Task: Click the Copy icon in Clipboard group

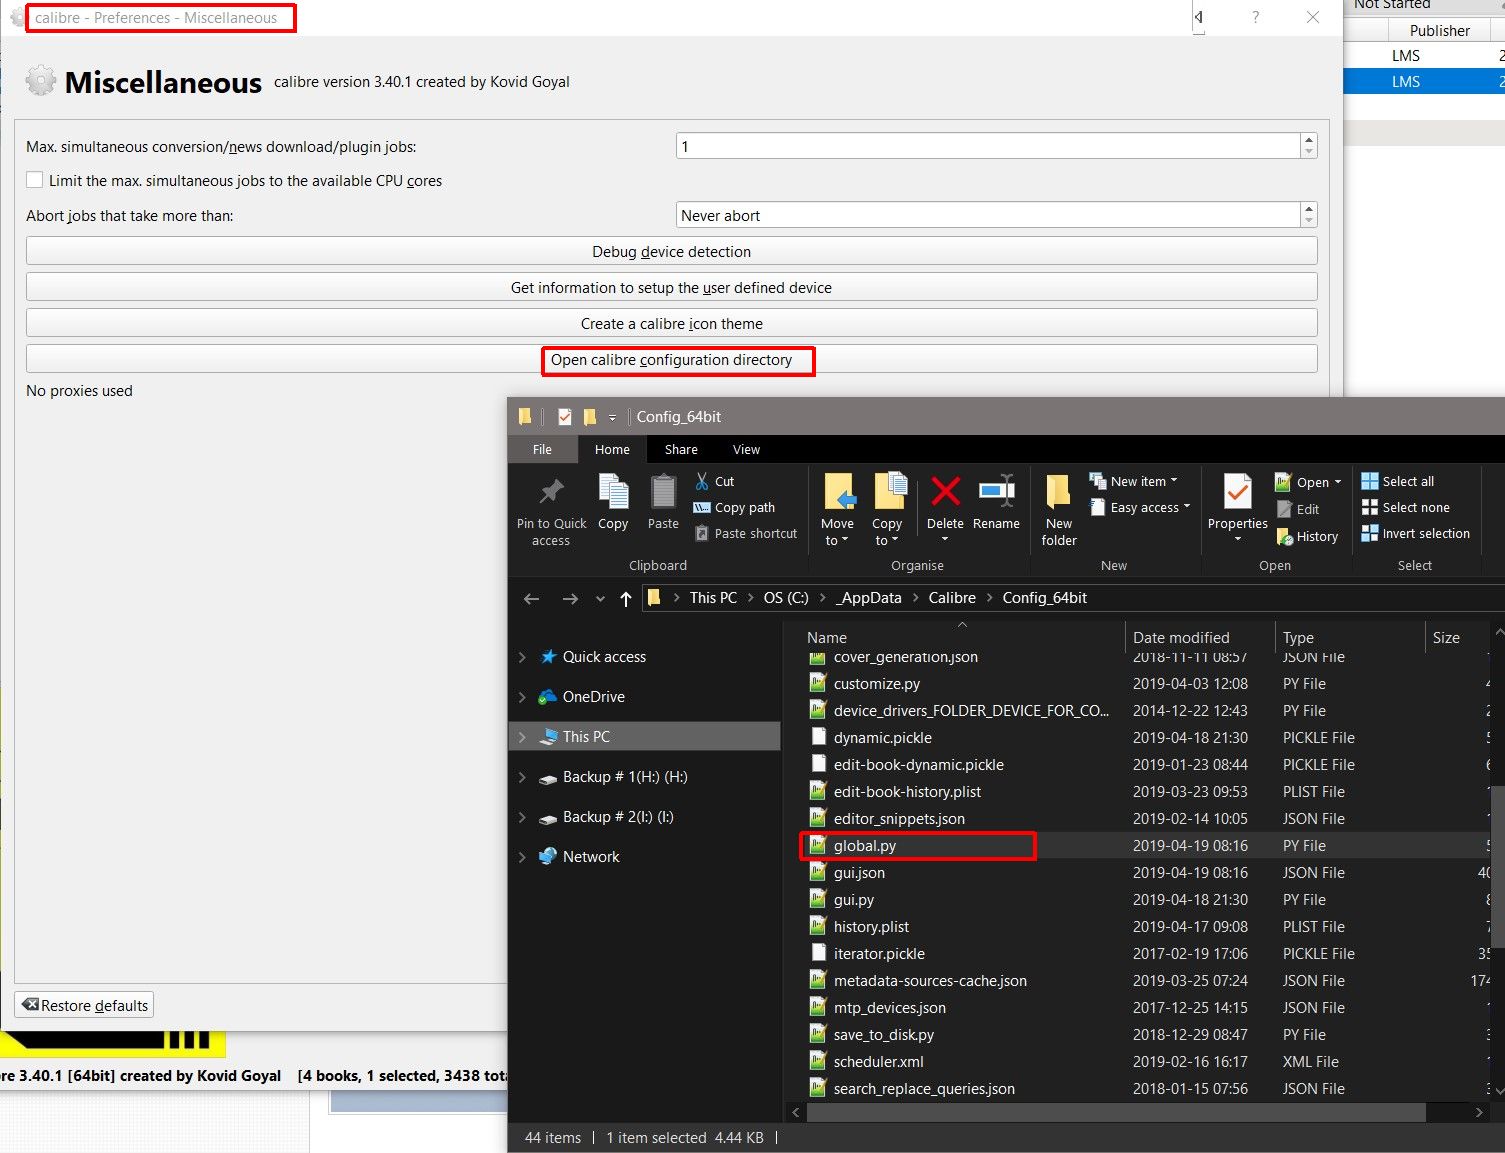Action: click(613, 492)
